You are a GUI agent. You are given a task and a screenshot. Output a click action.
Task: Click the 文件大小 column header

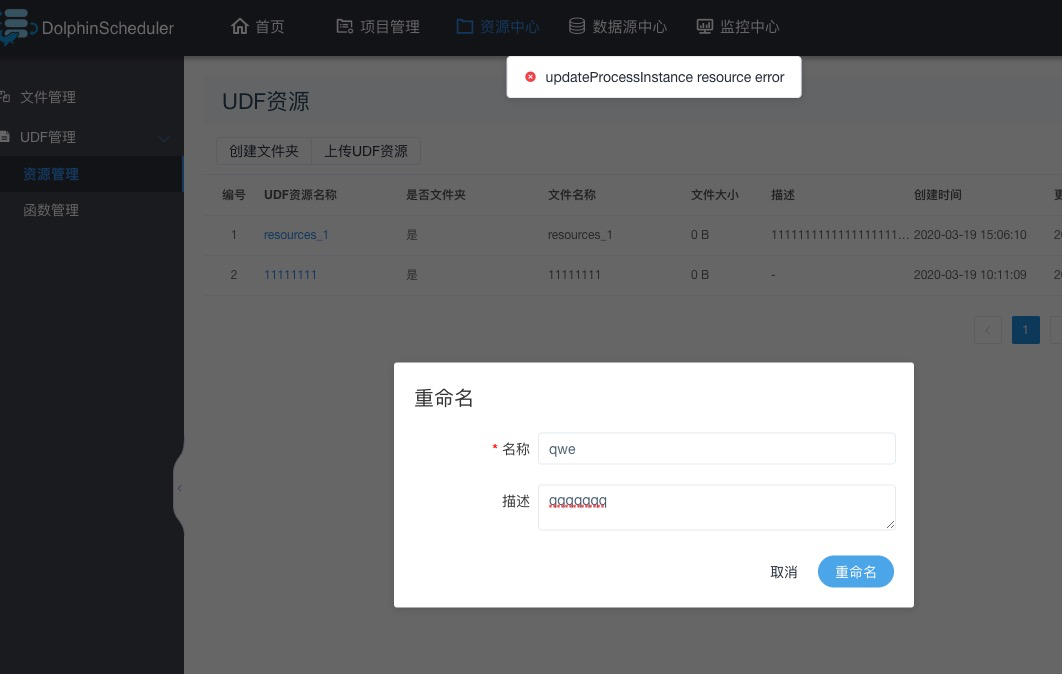pyautogui.click(x=715, y=195)
